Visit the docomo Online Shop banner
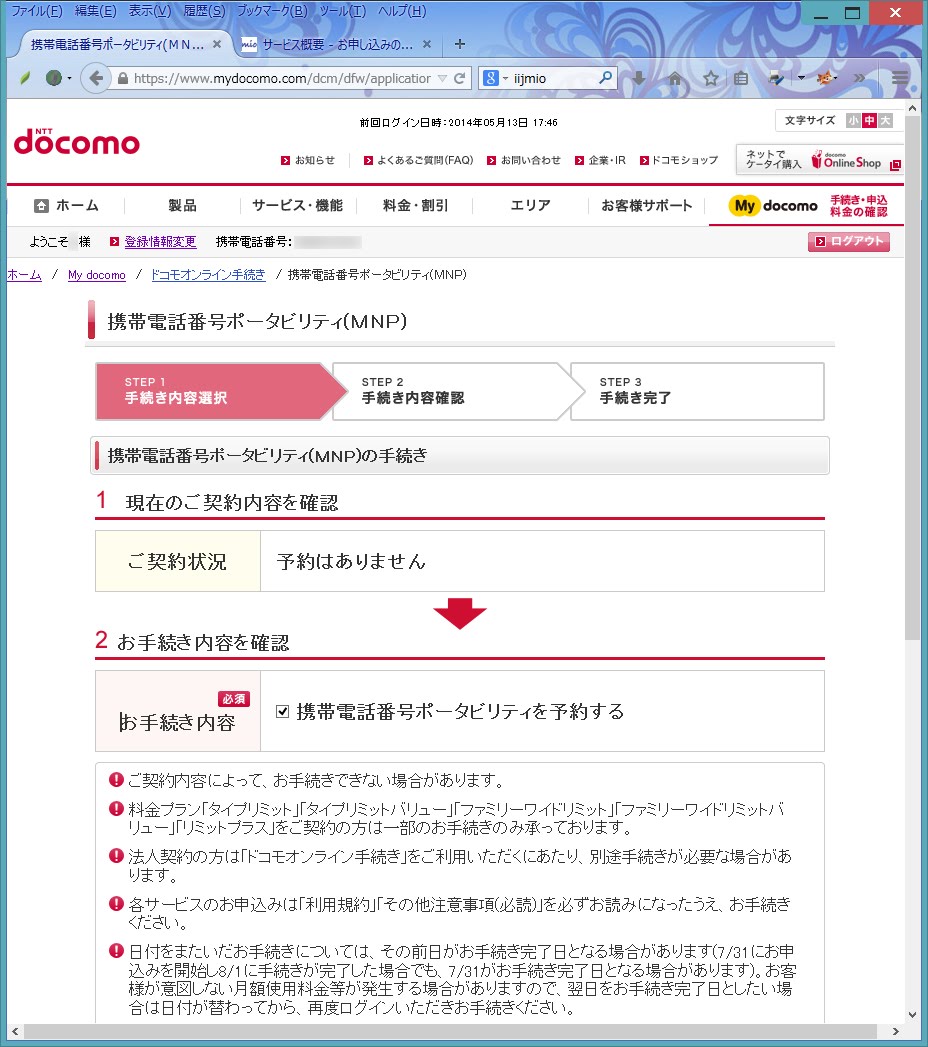Image resolution: width=928 pixels, height=1047 pixels. tap(819, 160)
